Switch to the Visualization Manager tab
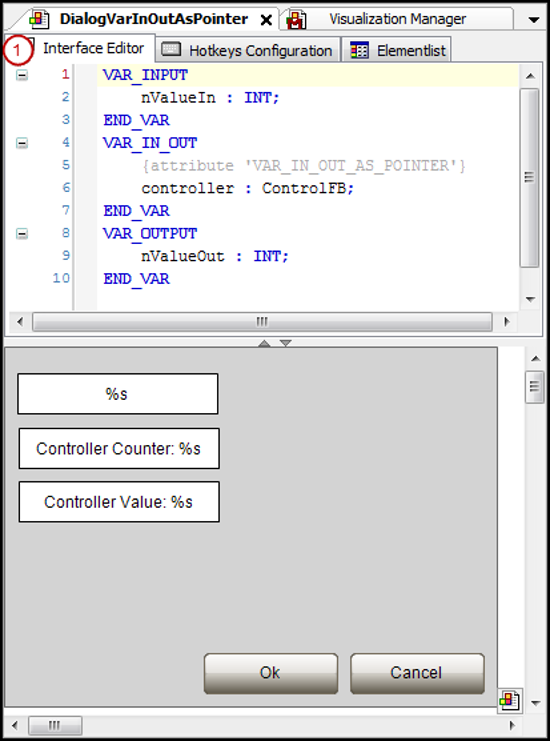 [397, 19]
